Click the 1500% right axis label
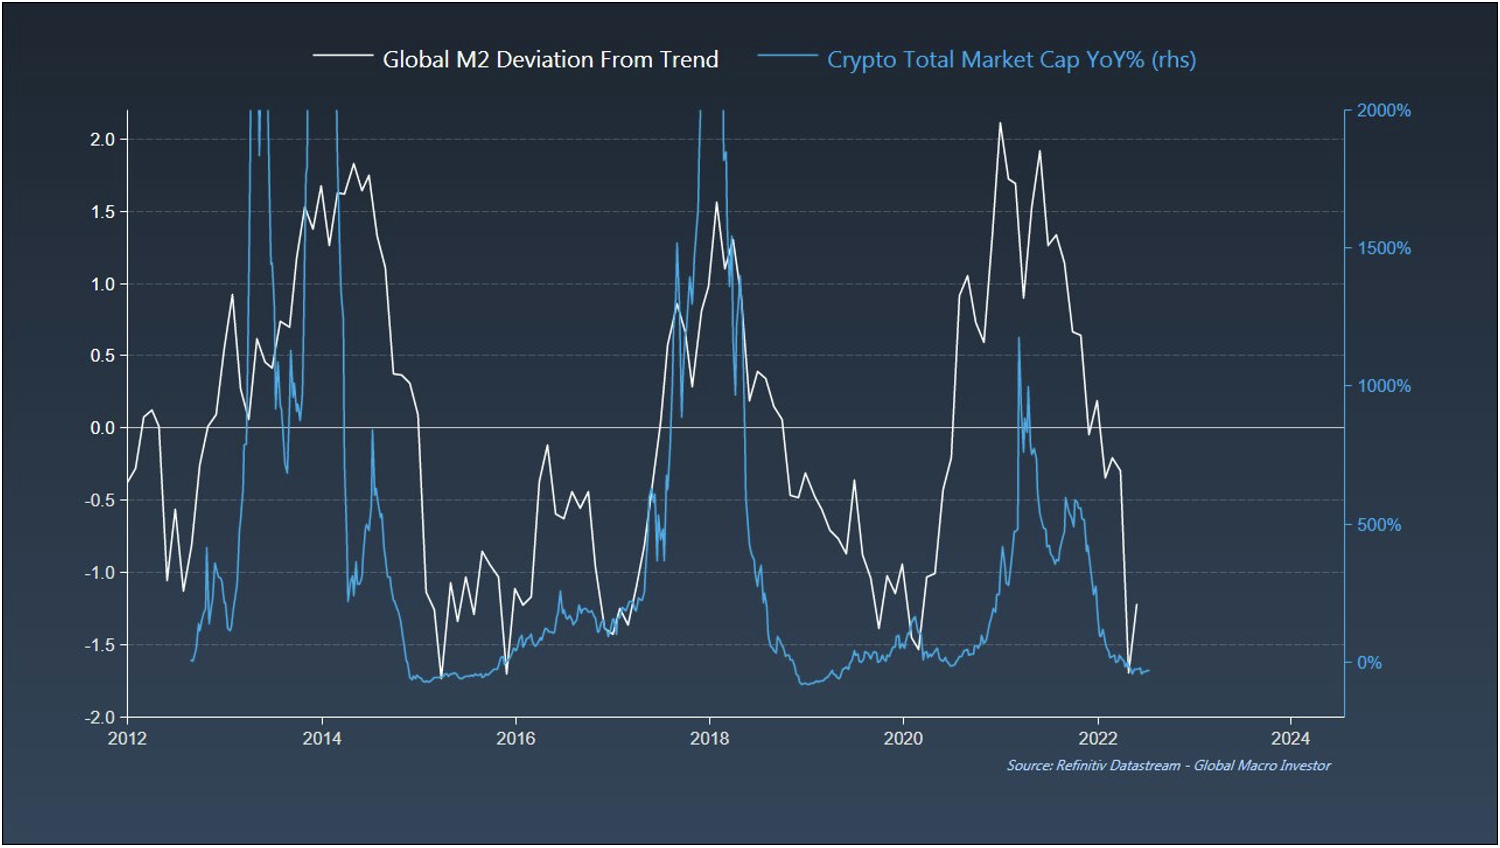Screen dimensions: 1500x848 click(x=1384, y=248)
